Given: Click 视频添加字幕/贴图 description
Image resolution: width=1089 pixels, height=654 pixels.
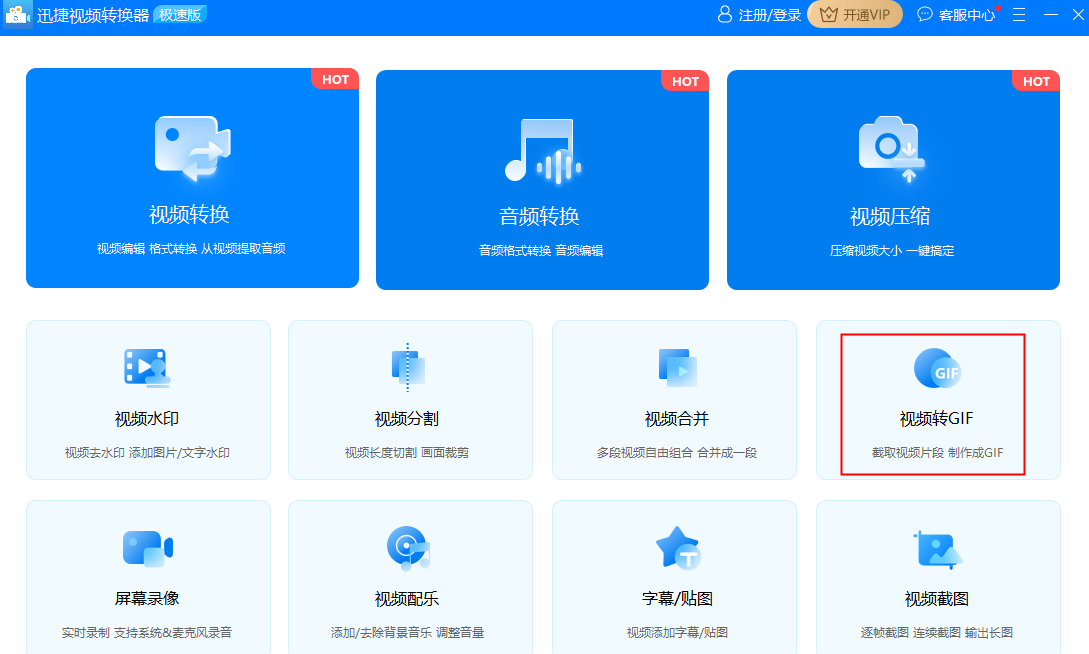Looking at the screenshot, I should (x=677, y=632).
